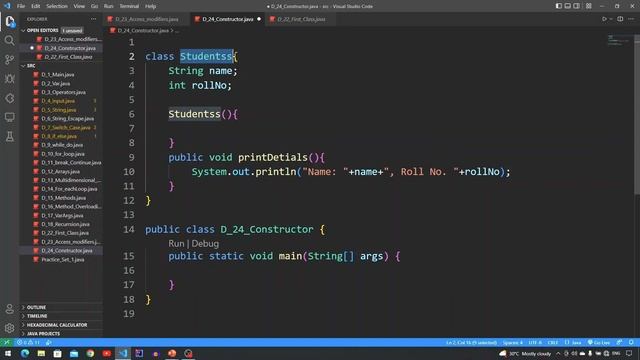Open Microsoft Edge from the taskbar
This screenshot has width=640, height=360.
click(x=24, y=353)
